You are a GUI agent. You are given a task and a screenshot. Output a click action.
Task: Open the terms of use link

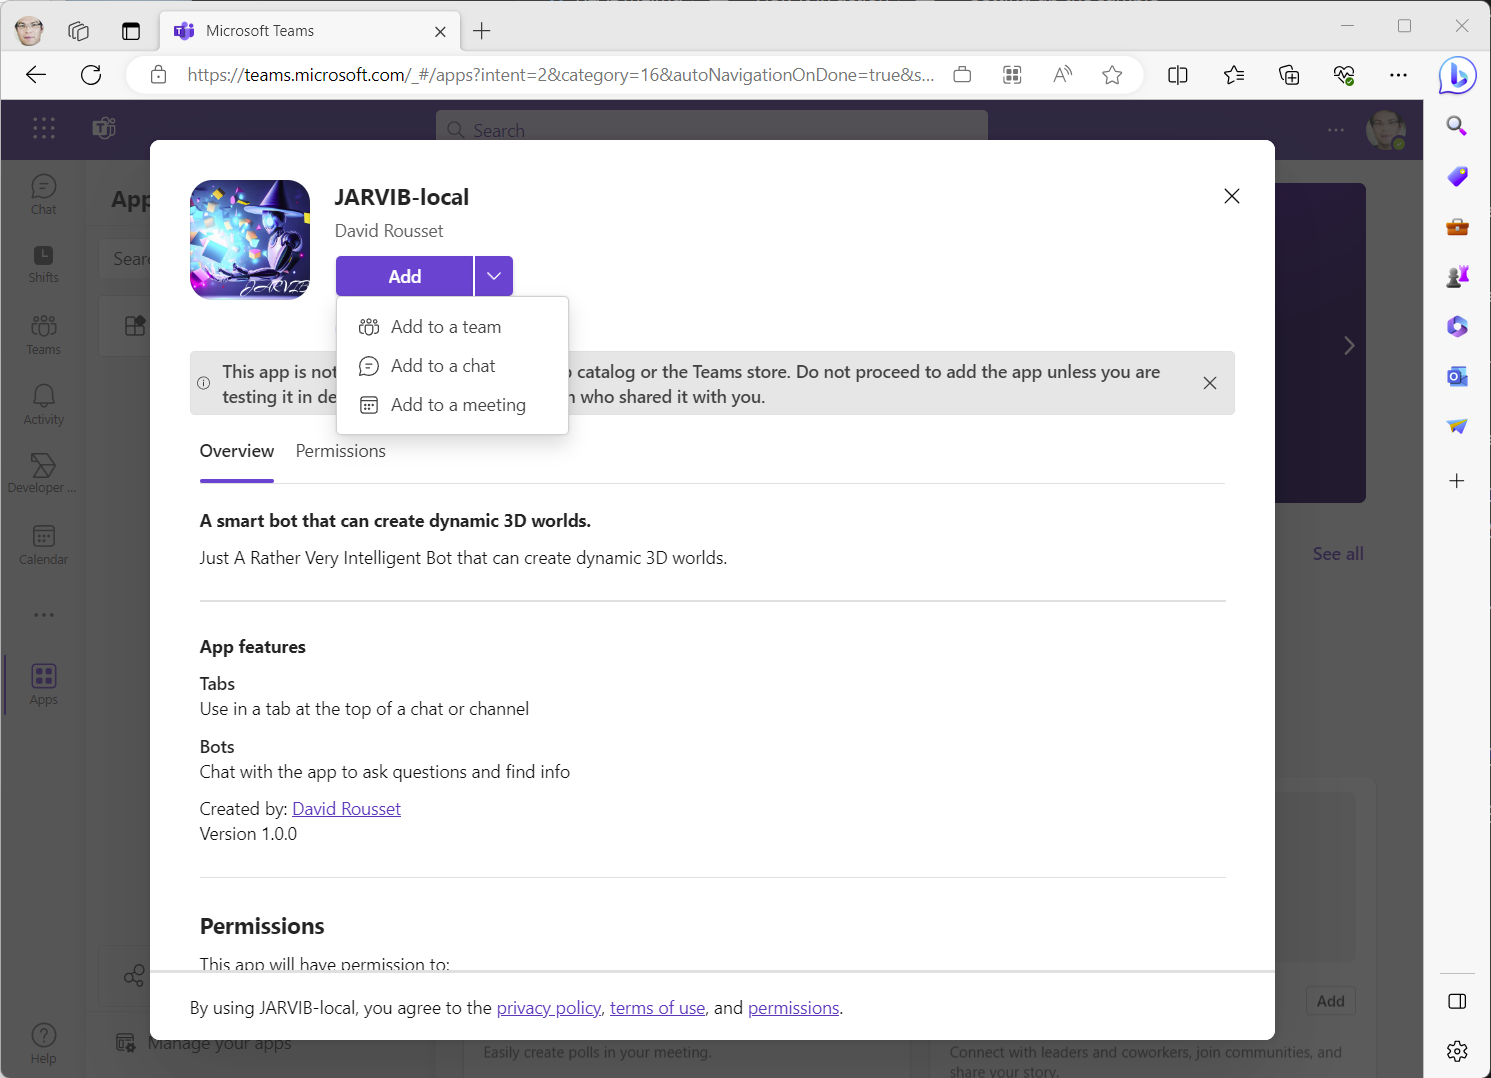[658, 1008]
